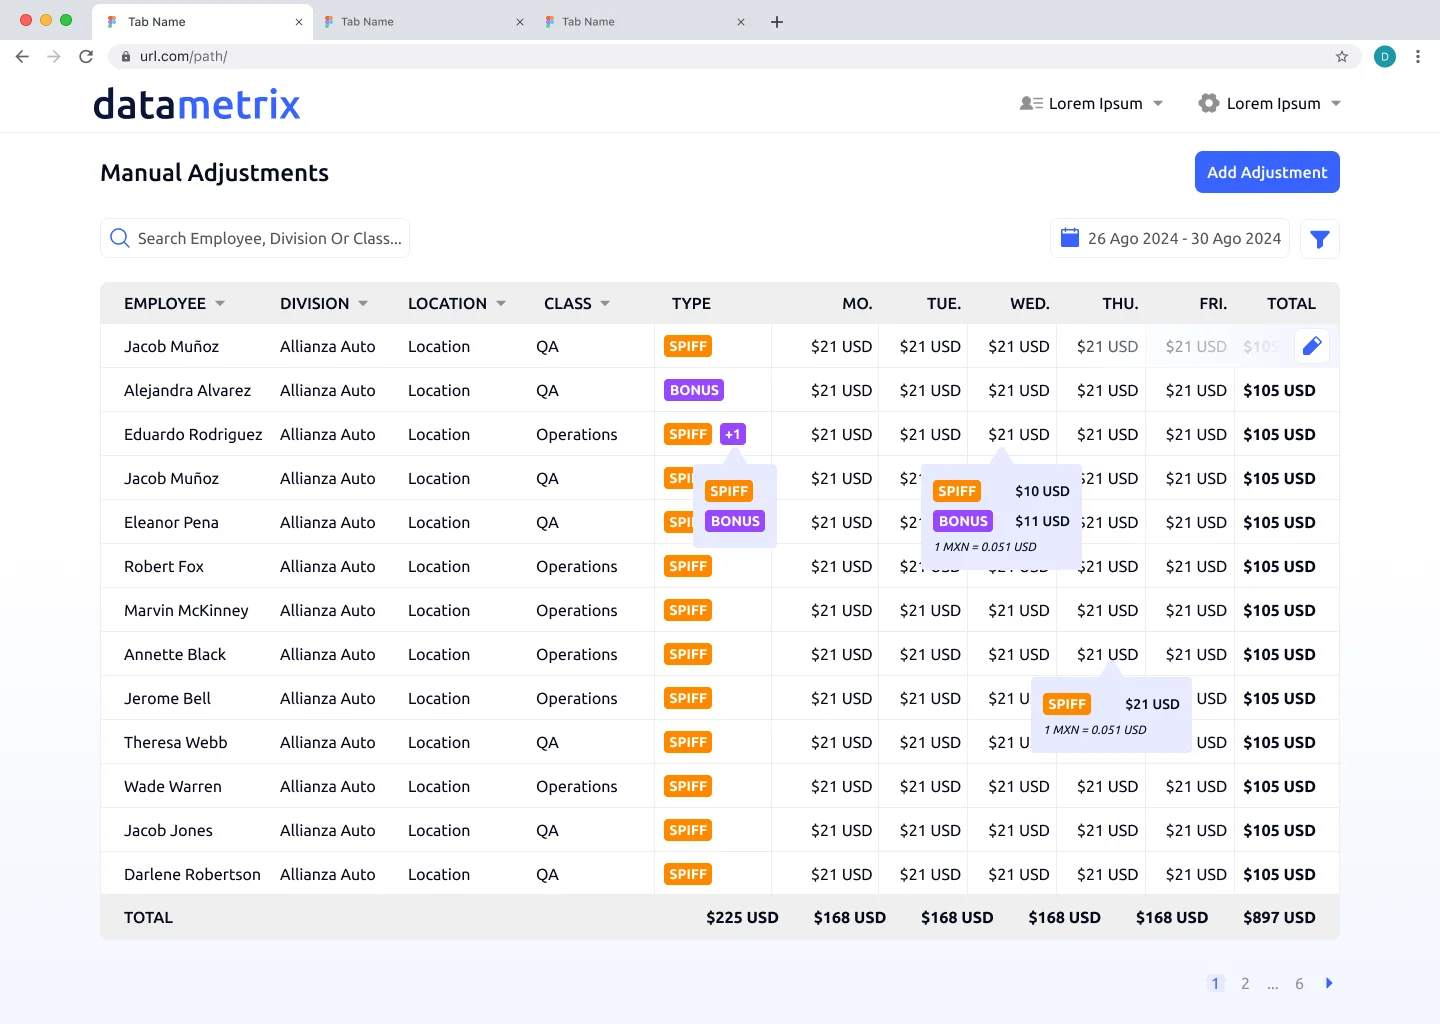This screenshot has height=1024, width=1440.
Task: Open profile avatar D
Action: tap(1385, 56)
